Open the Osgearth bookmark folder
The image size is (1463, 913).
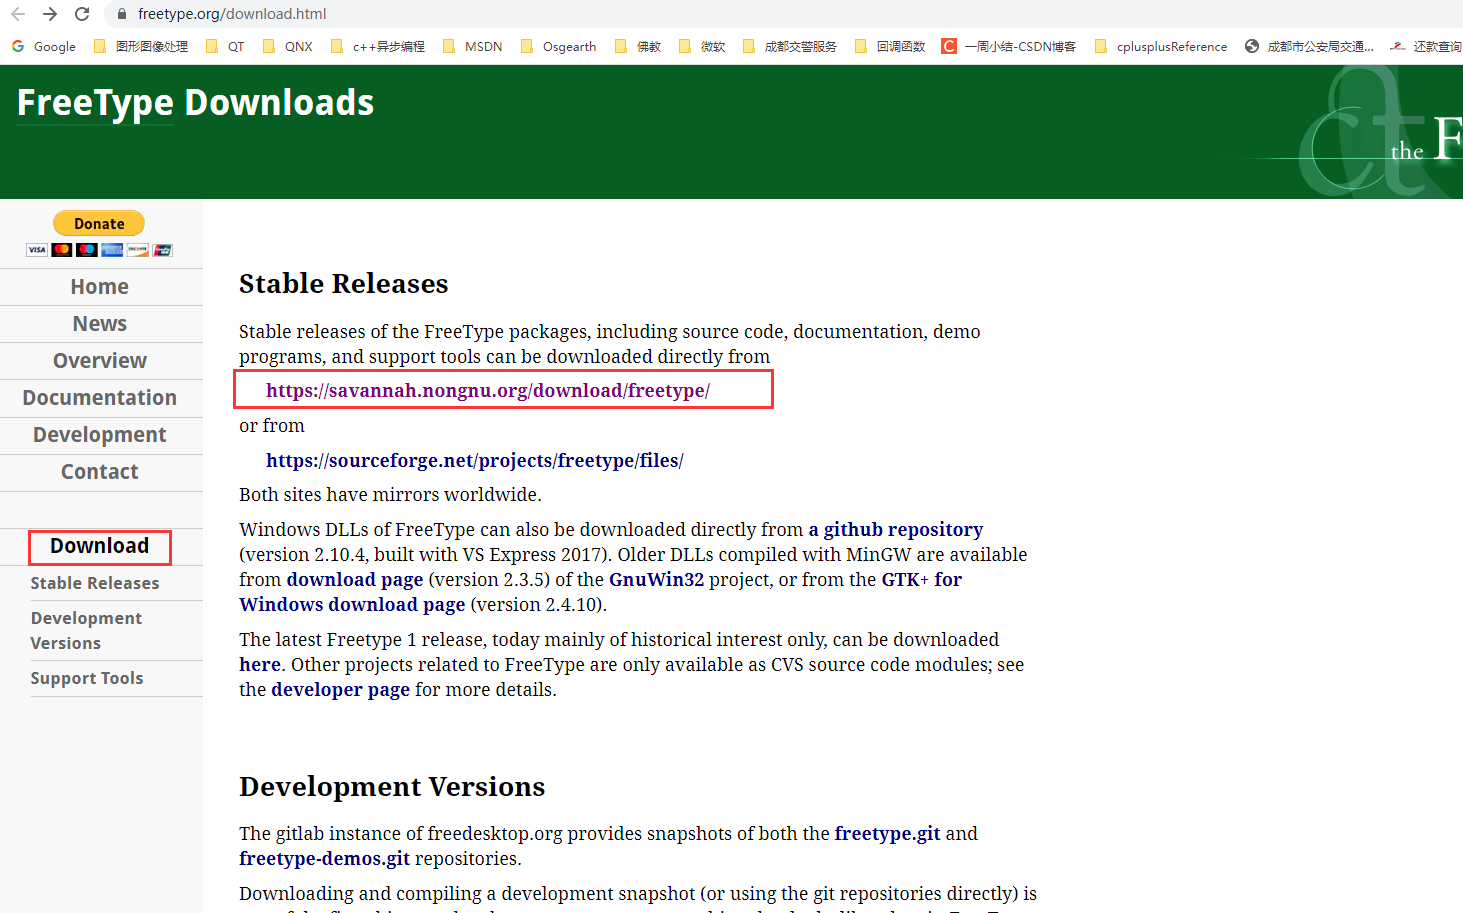coord(558,46)
